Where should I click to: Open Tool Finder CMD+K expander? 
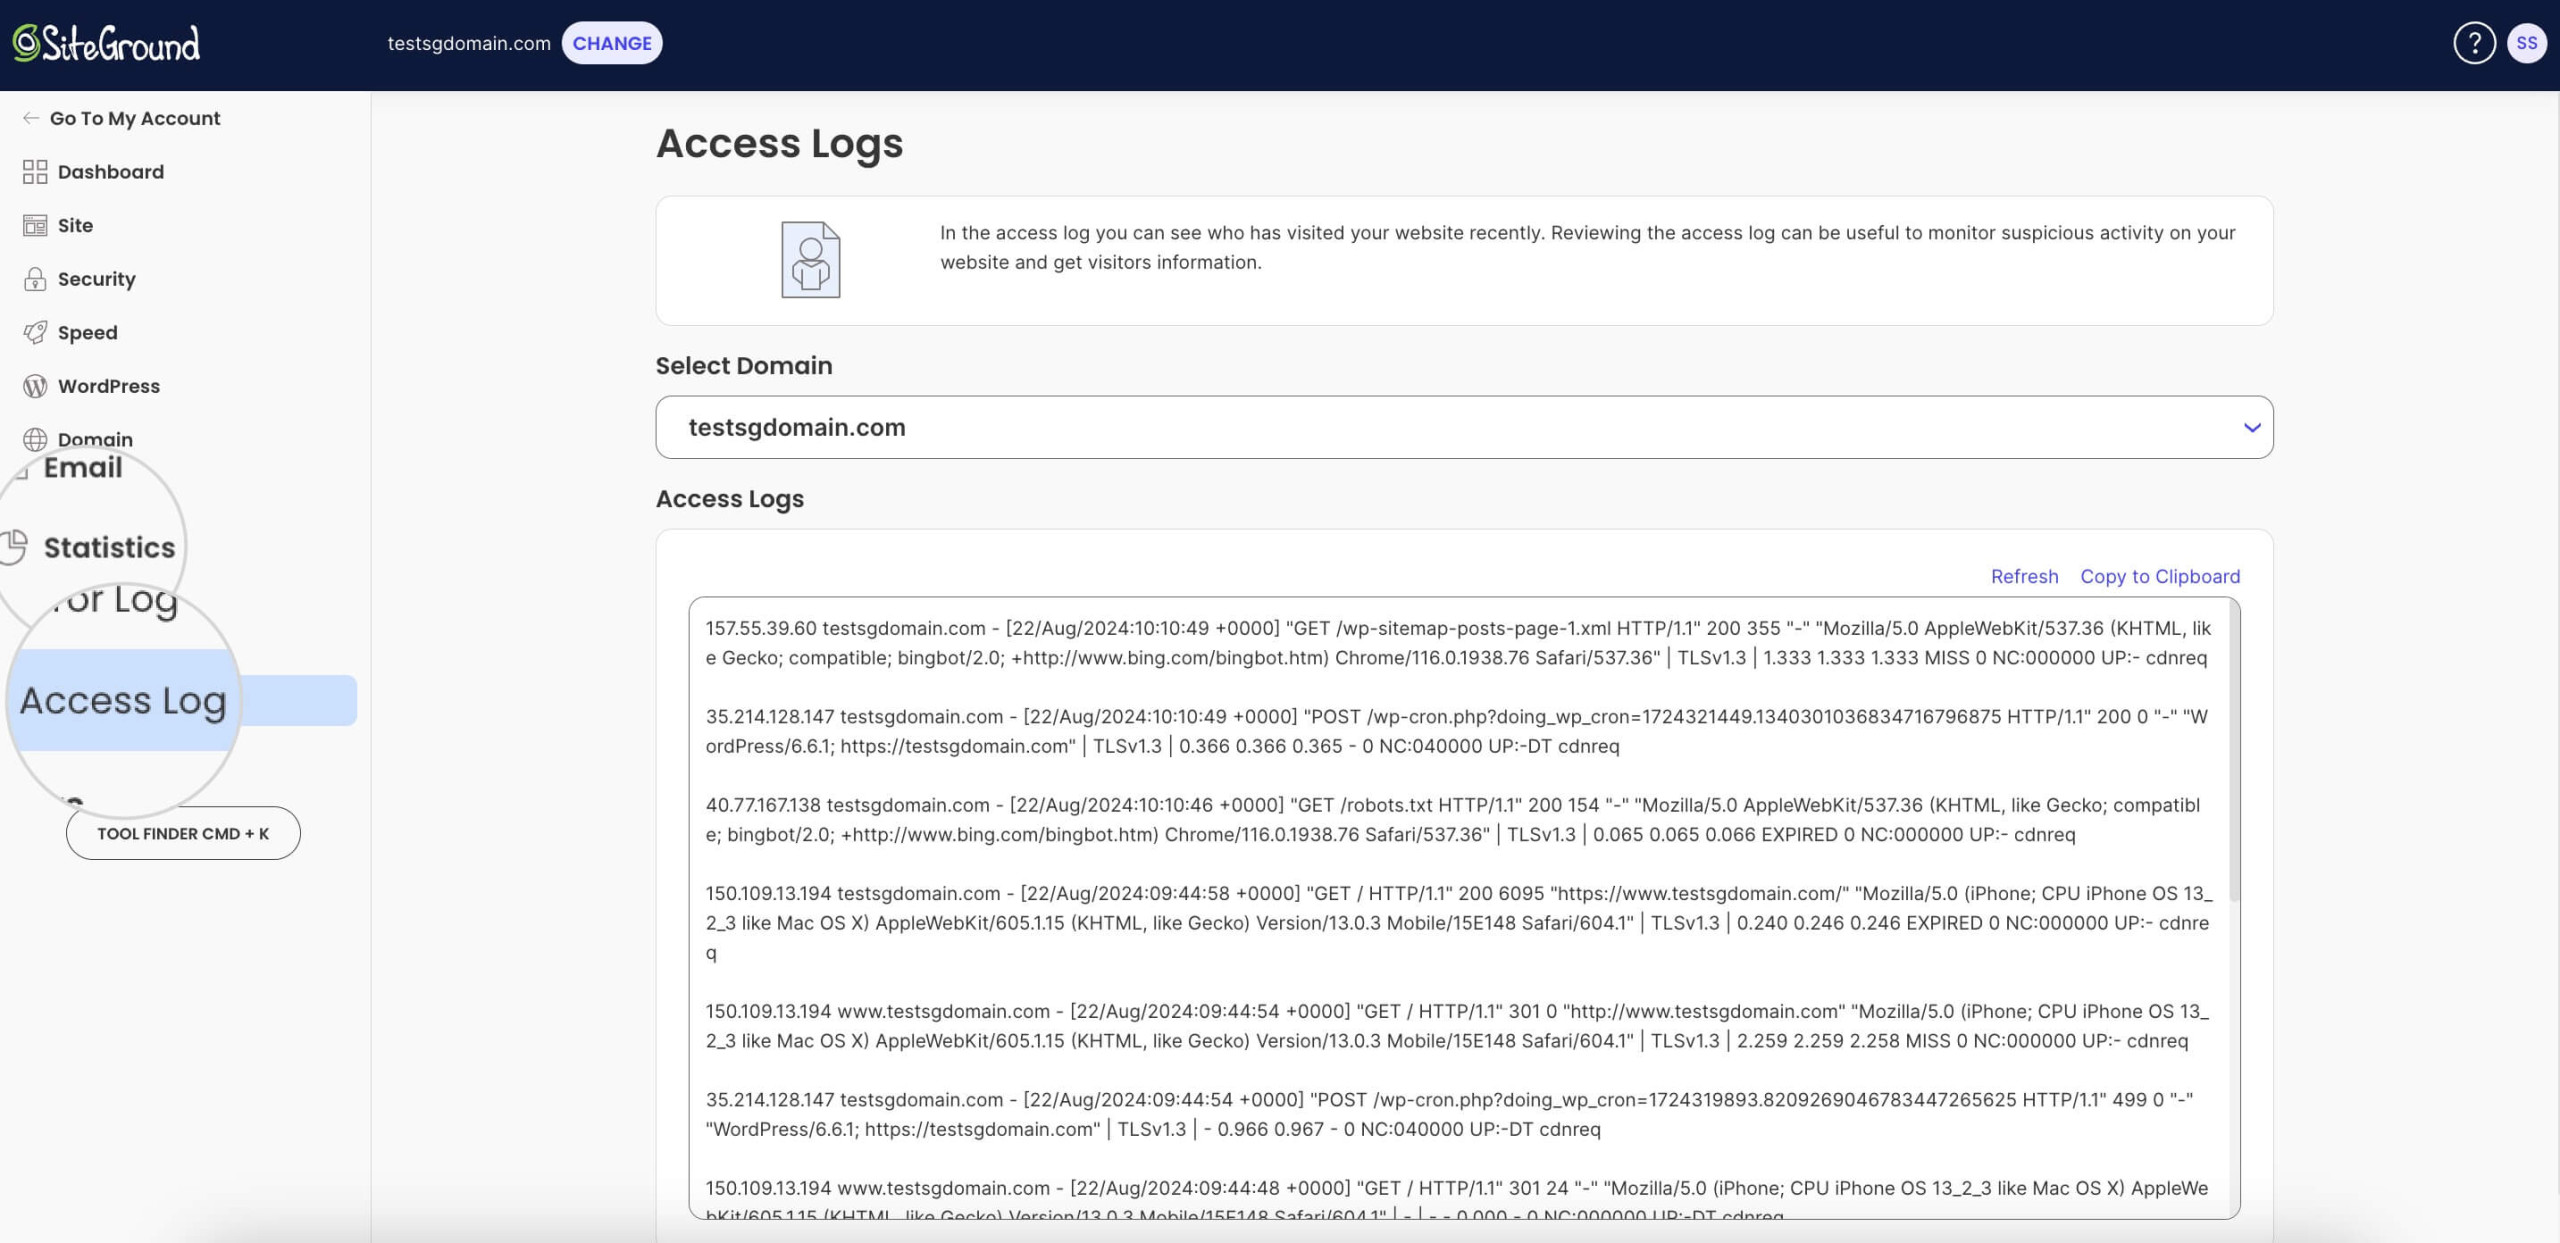click(x=183, y=833)
